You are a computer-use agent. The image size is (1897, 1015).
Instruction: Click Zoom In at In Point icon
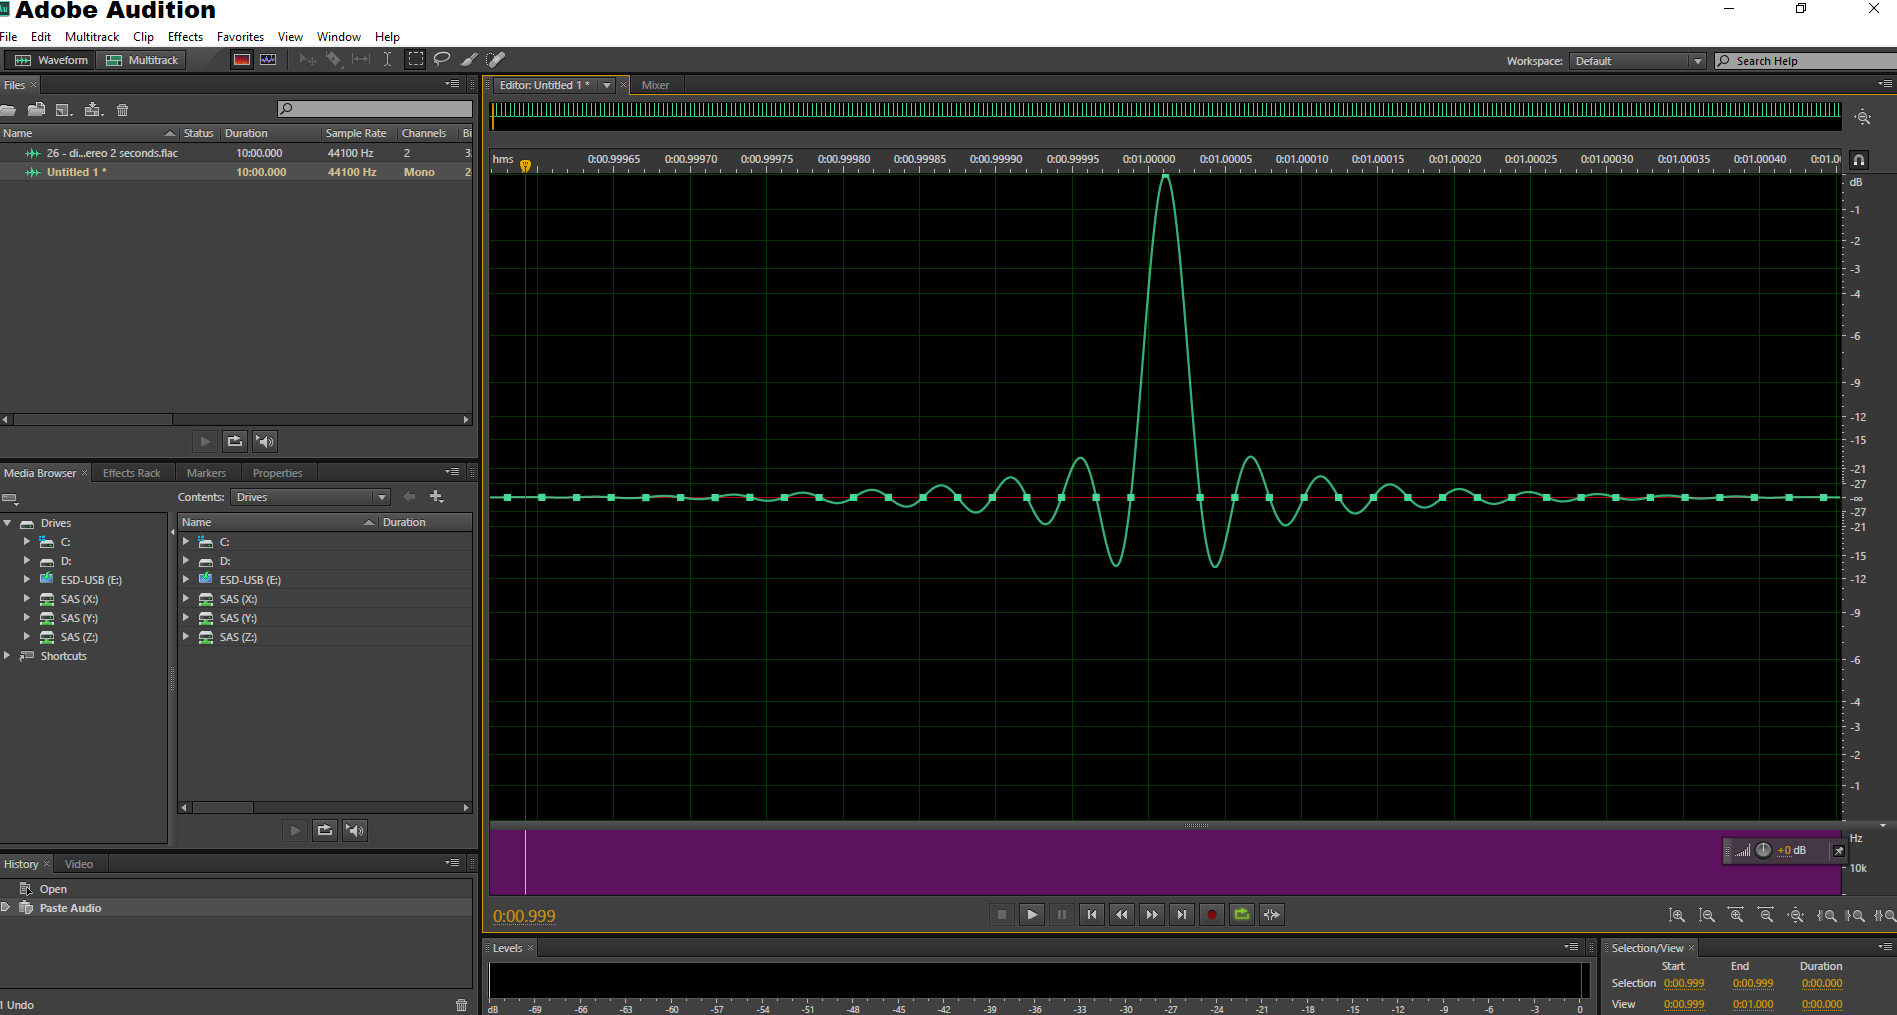click(1827, 915)
